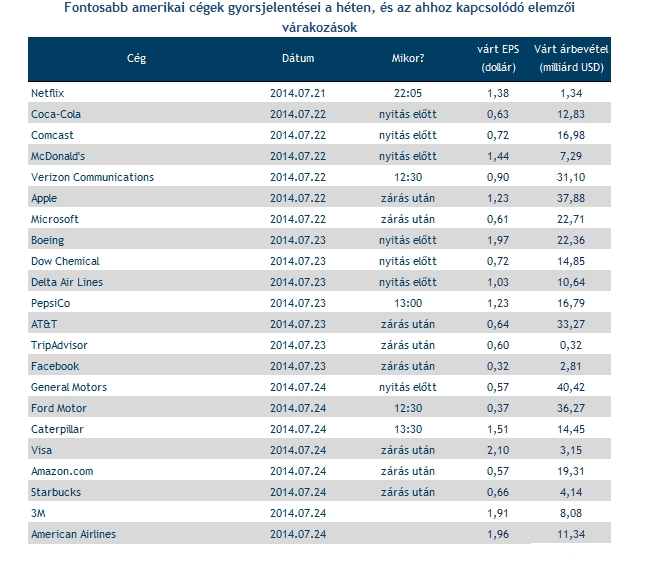
Task: Select the McDonald's company name
Action: click(58, 156)
